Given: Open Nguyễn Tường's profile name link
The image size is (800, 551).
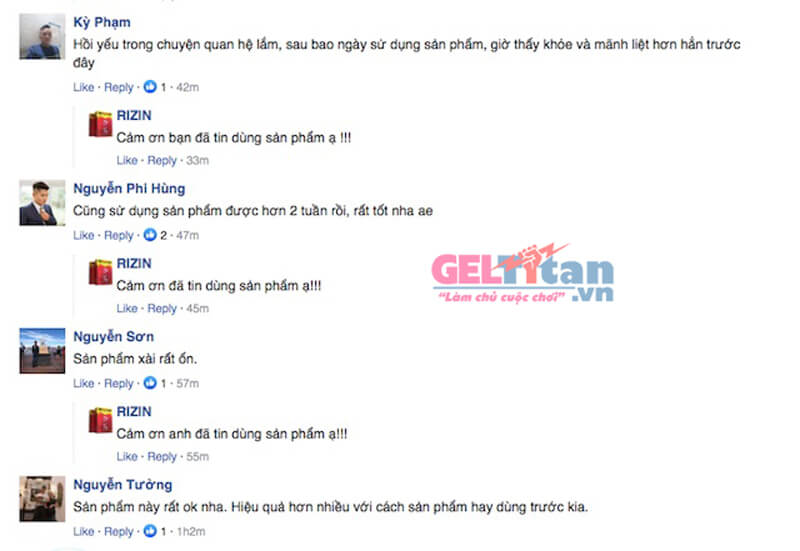Looking at the screenshot, I should (122, 484).
